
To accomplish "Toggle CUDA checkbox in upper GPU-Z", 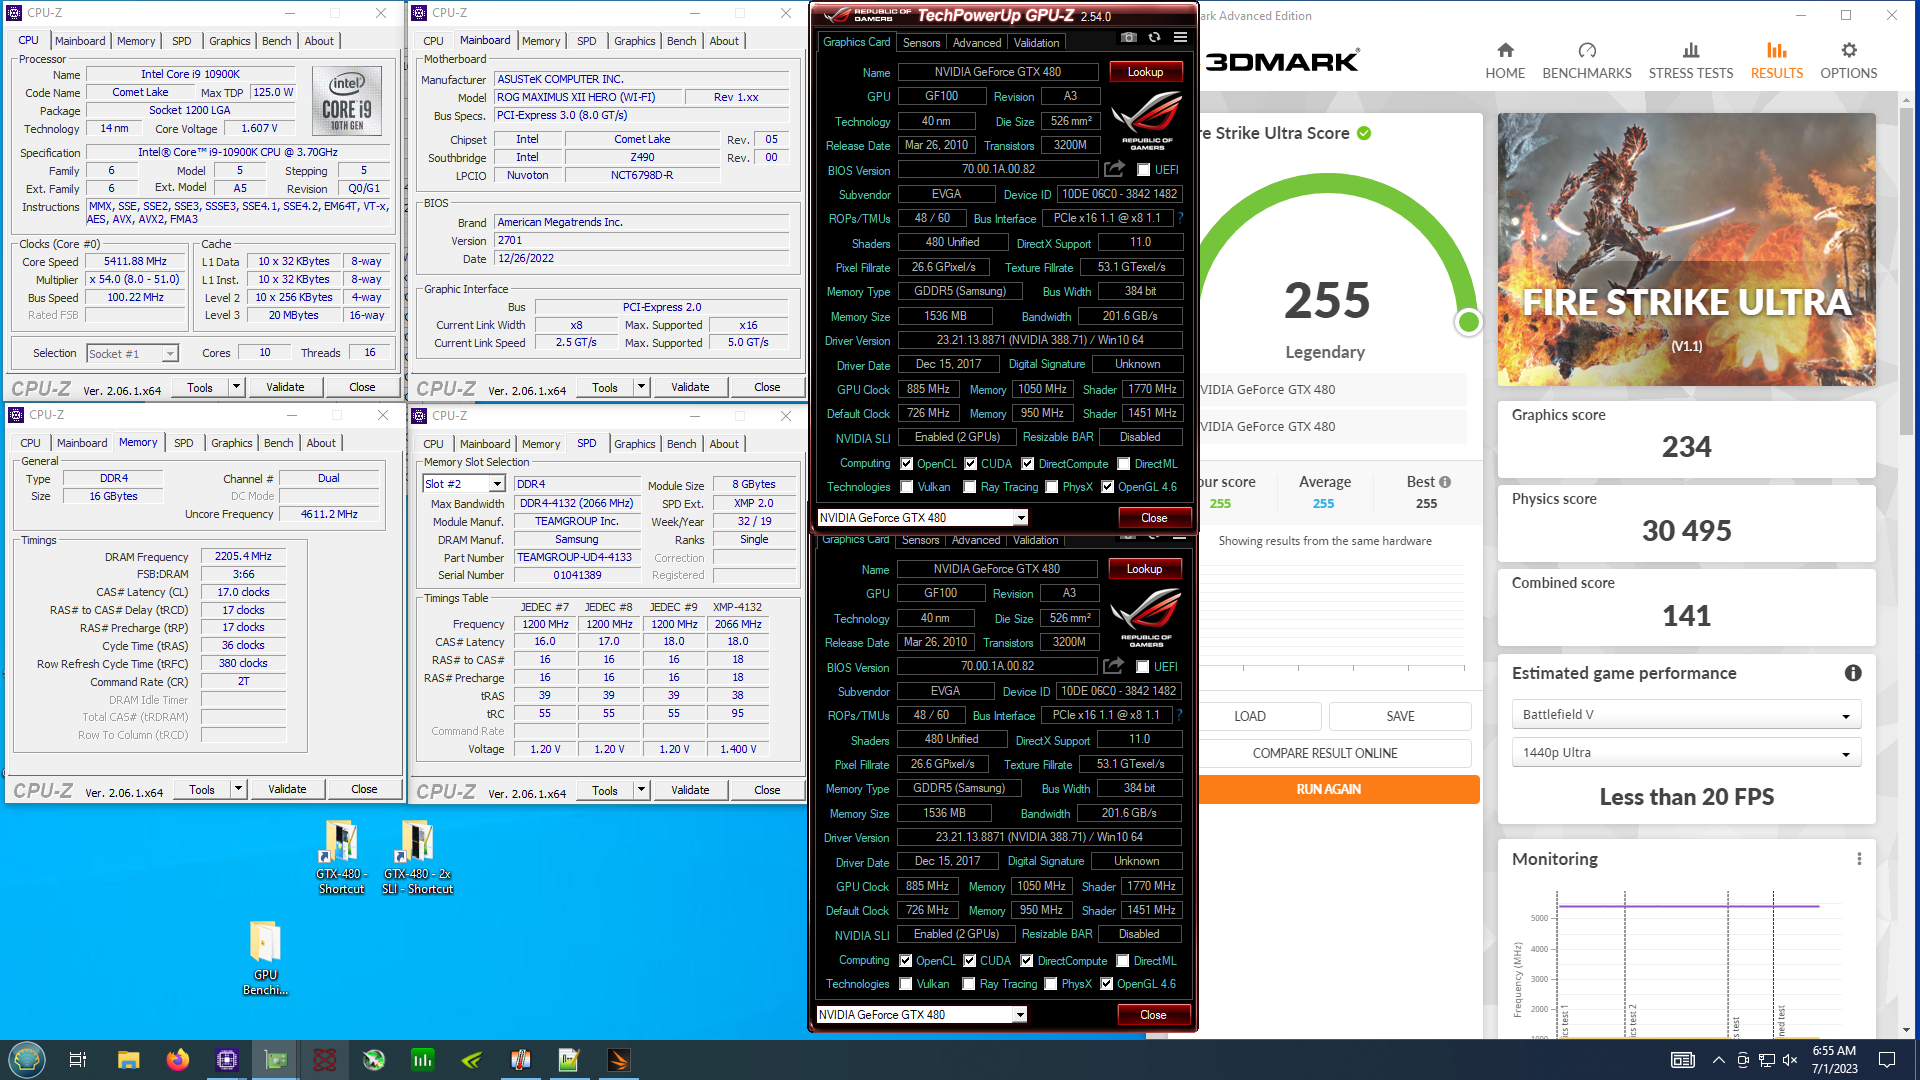I will (x=971, y=464).
